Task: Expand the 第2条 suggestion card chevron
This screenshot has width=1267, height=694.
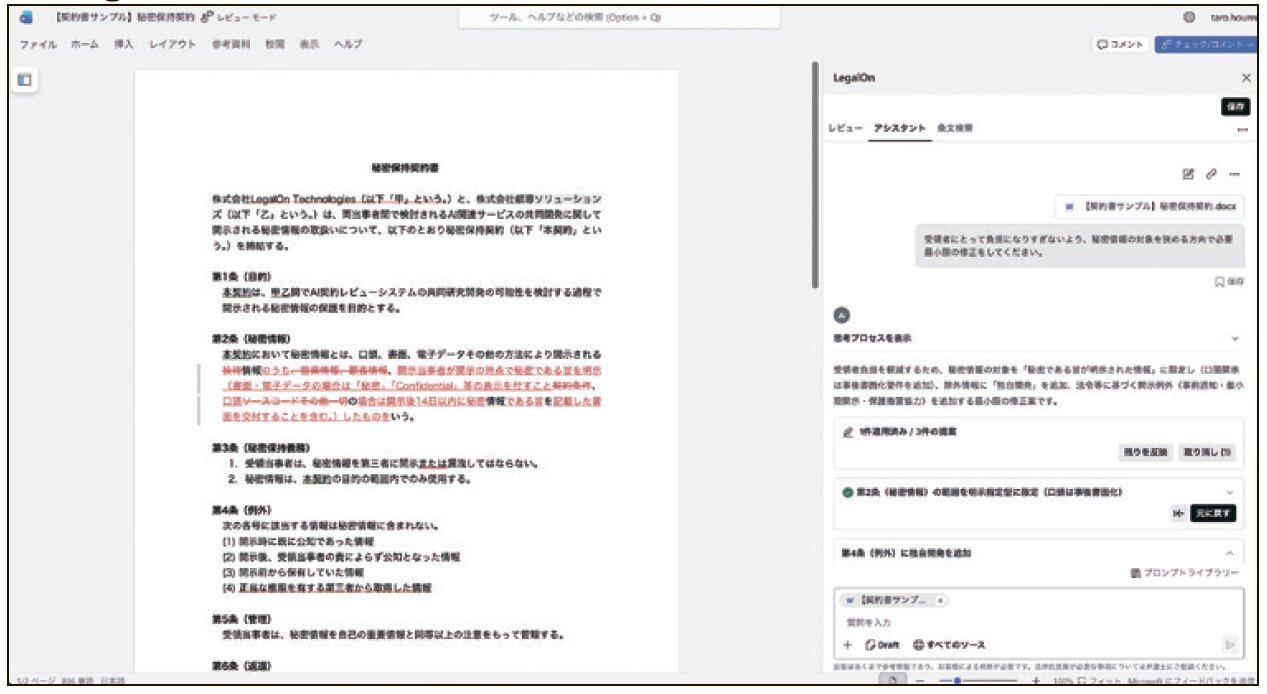Action: [x=1230, y=493]
